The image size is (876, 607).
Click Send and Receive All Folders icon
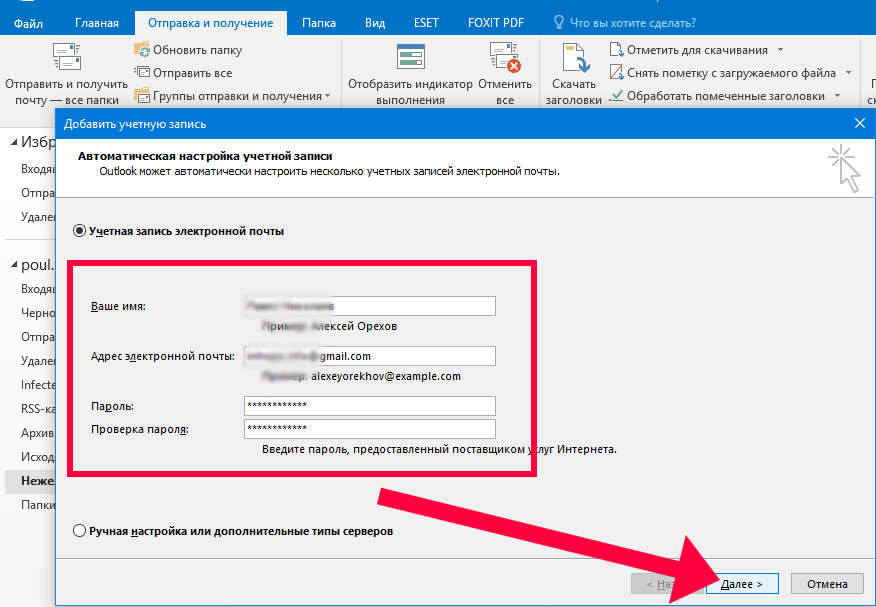pyautogui.click(x=66, y=59)
